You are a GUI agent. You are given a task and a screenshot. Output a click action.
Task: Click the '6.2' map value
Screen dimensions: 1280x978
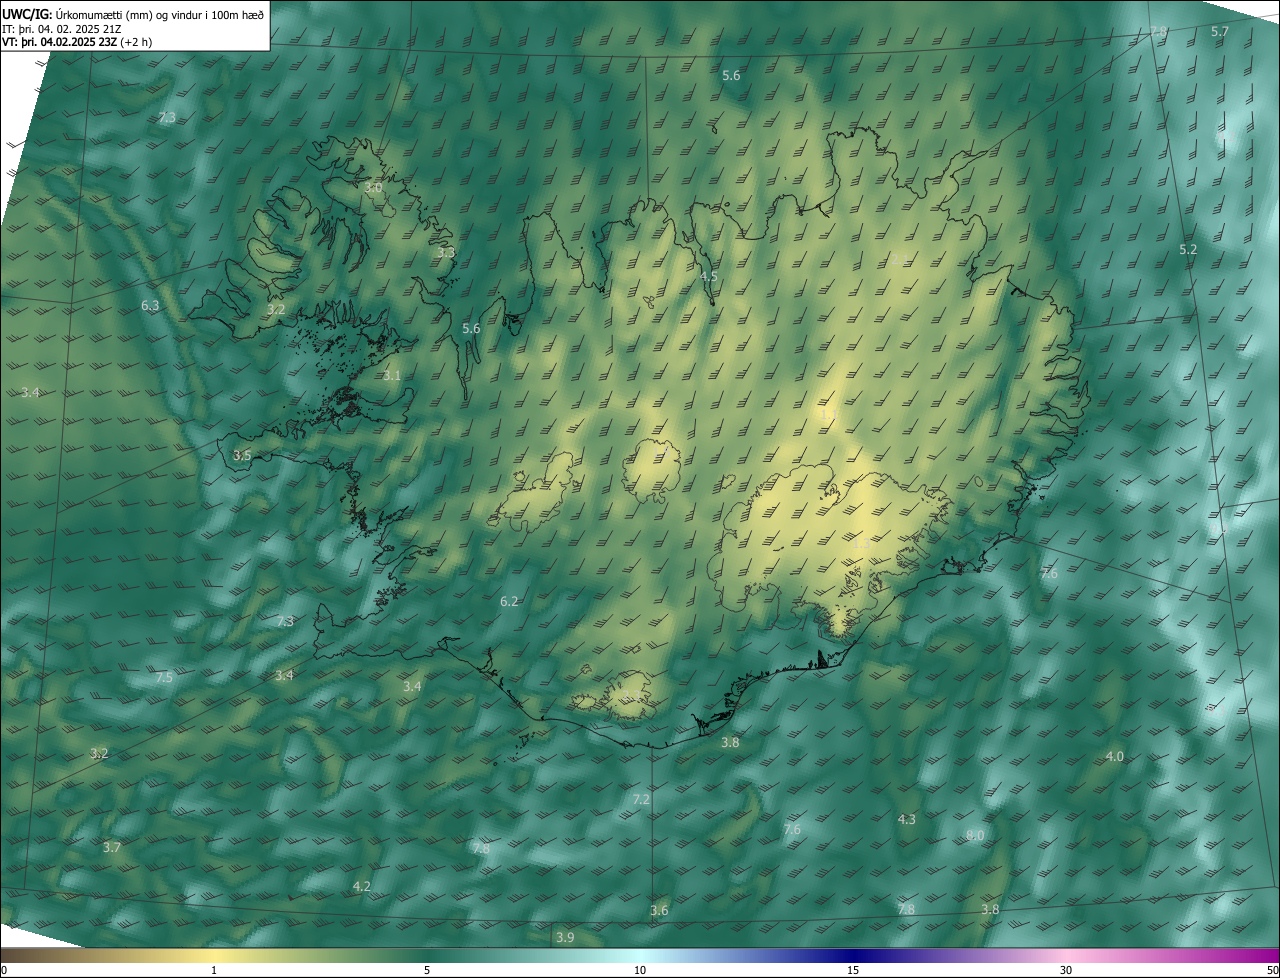[x=509, y=602]
